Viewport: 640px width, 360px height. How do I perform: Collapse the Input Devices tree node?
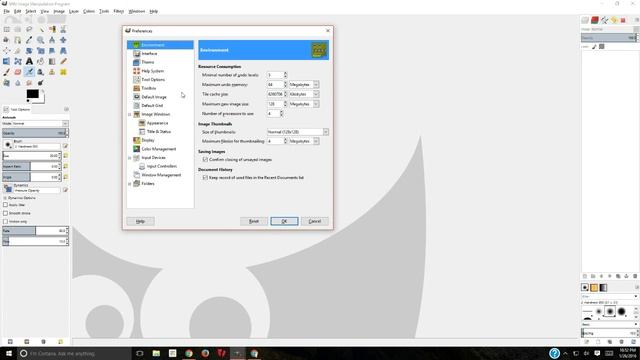(x=130, y=158)
